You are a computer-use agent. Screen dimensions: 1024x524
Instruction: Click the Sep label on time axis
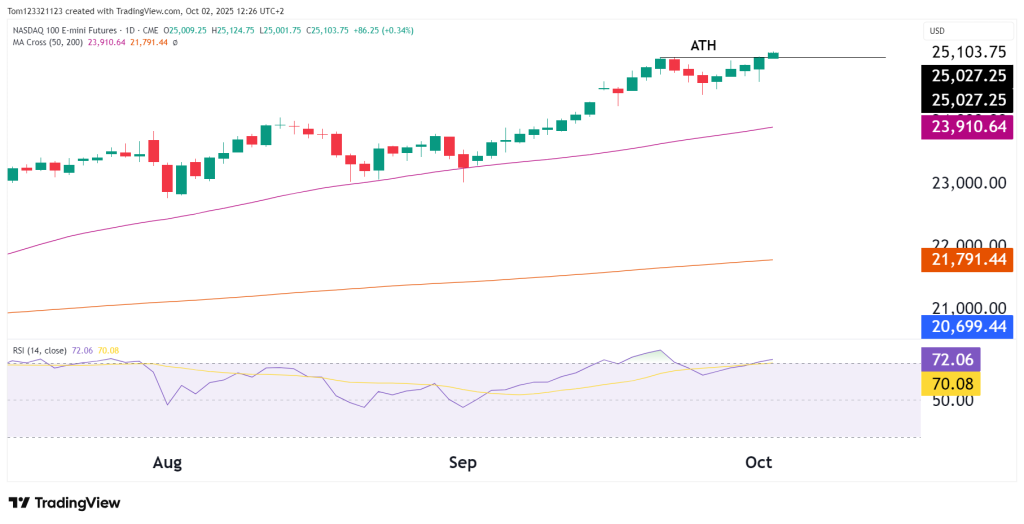pos(463,463)
